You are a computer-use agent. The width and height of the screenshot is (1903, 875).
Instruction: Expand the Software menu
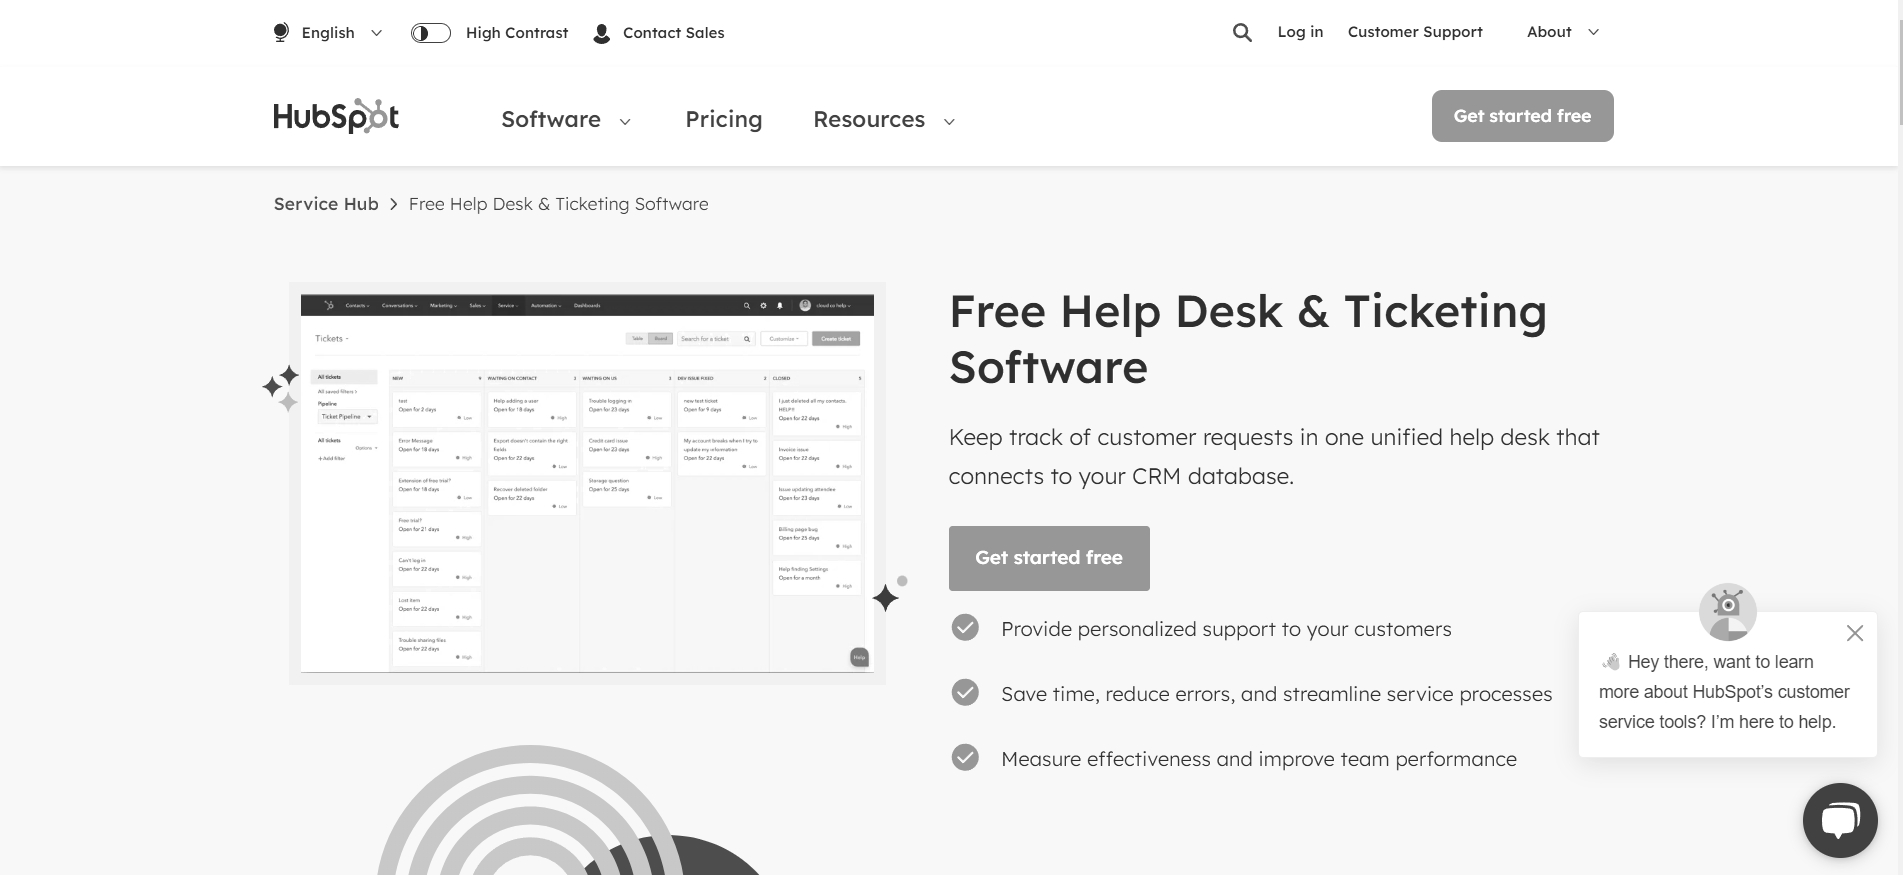pos(566,119)
